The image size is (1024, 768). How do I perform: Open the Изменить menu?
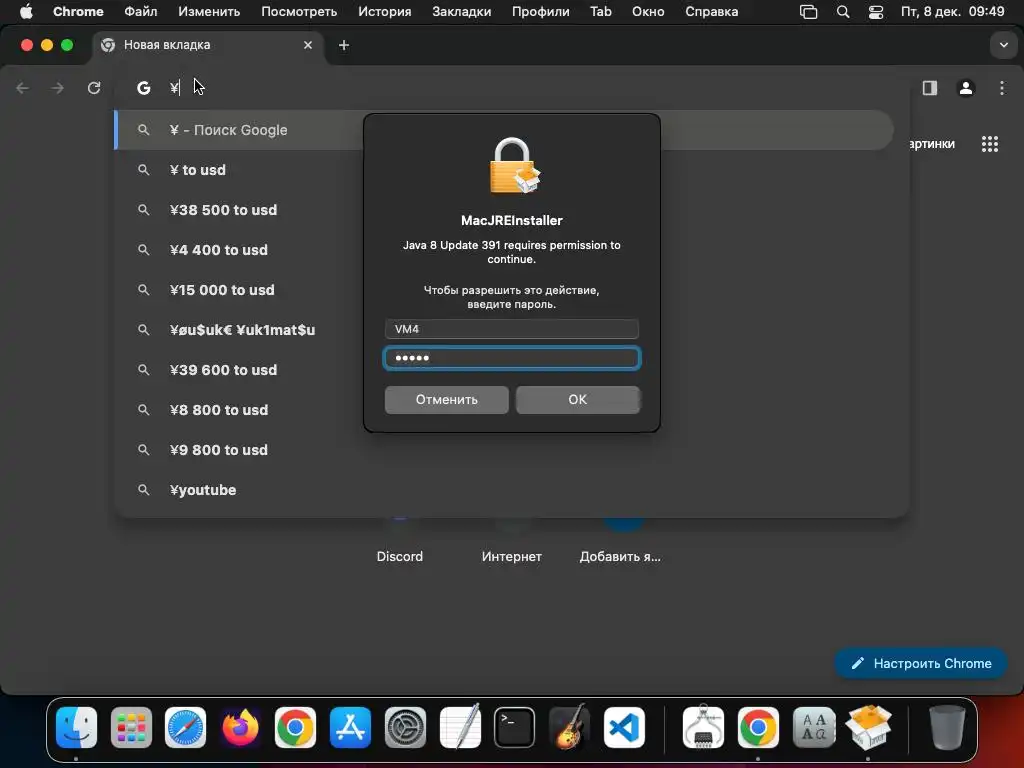point(209,12)
